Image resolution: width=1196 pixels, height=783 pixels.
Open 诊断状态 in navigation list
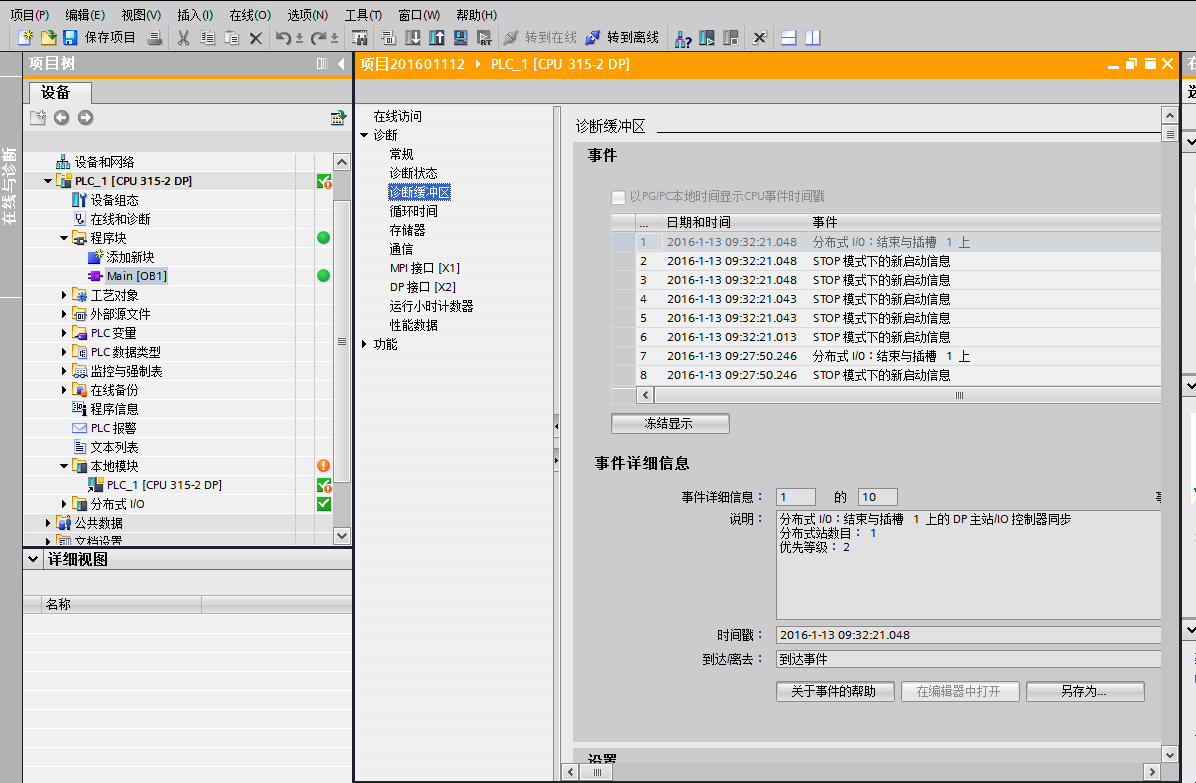(413, 173)
